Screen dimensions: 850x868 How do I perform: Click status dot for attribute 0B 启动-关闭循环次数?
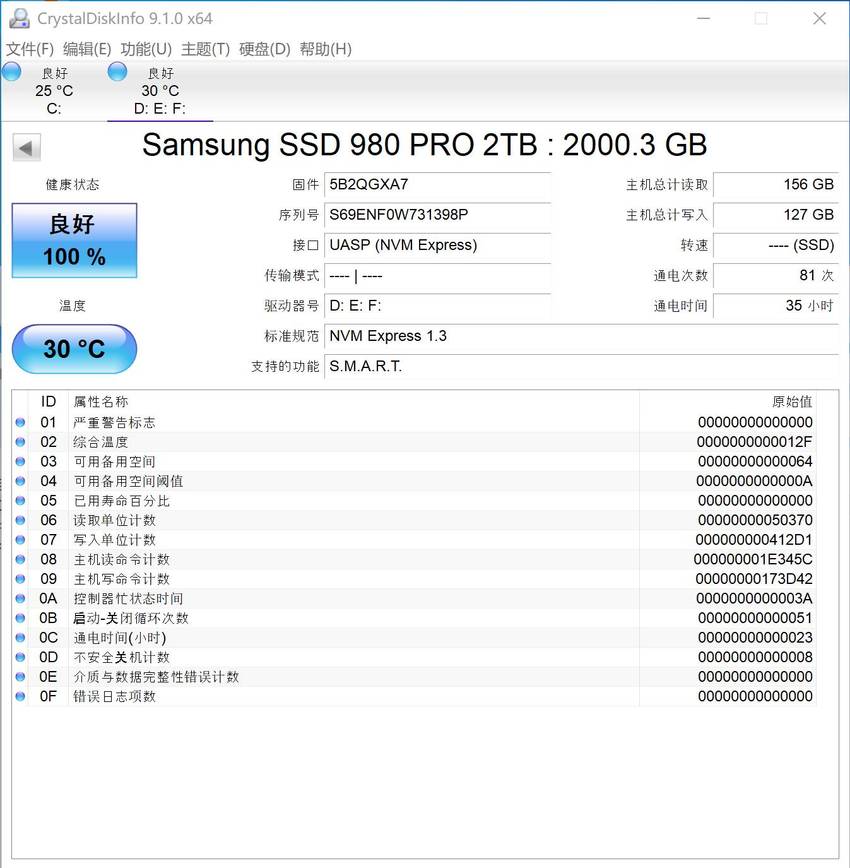click(x=20, y=618)
